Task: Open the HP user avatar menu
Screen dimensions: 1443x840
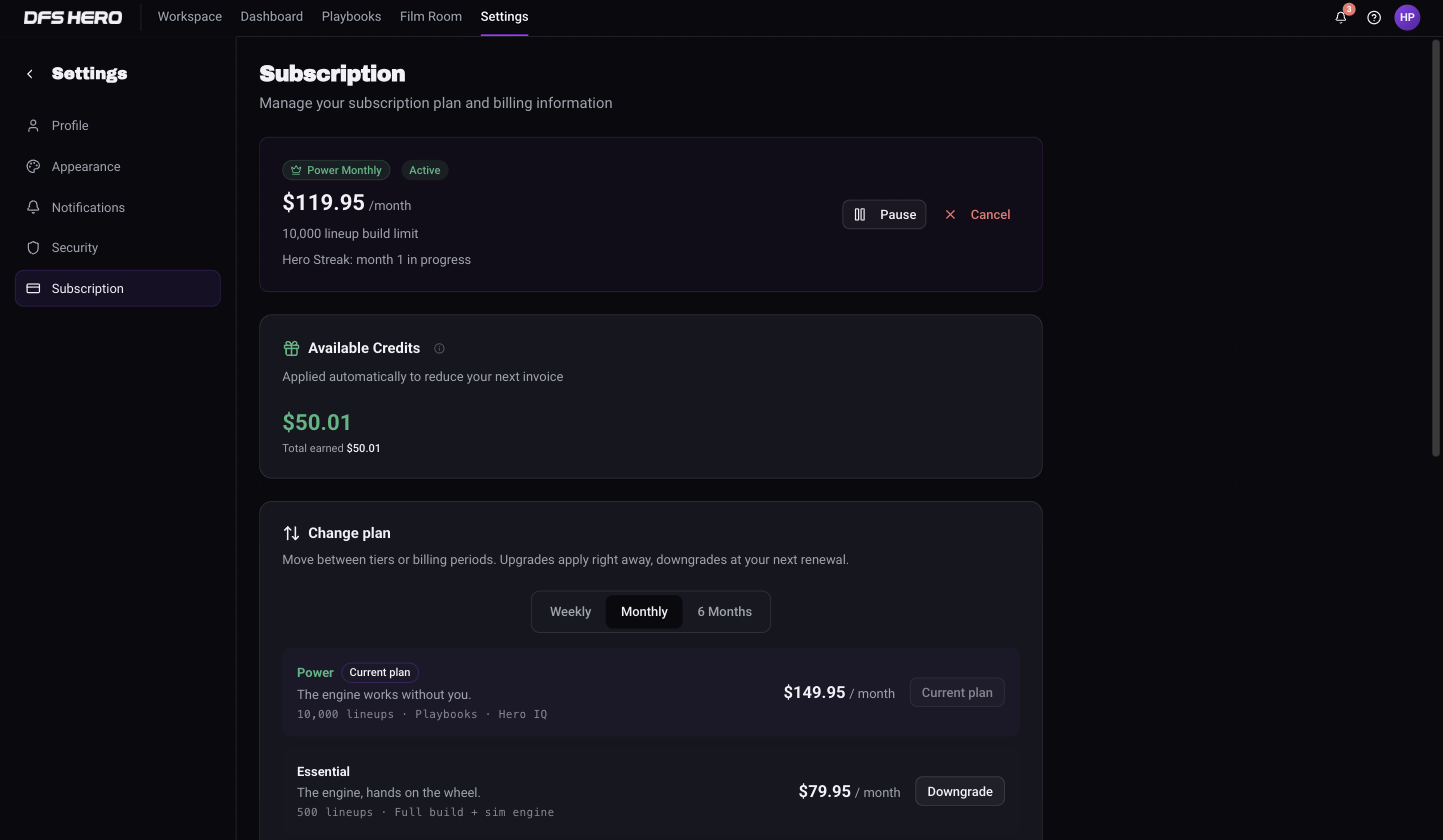Action: 1407,17
